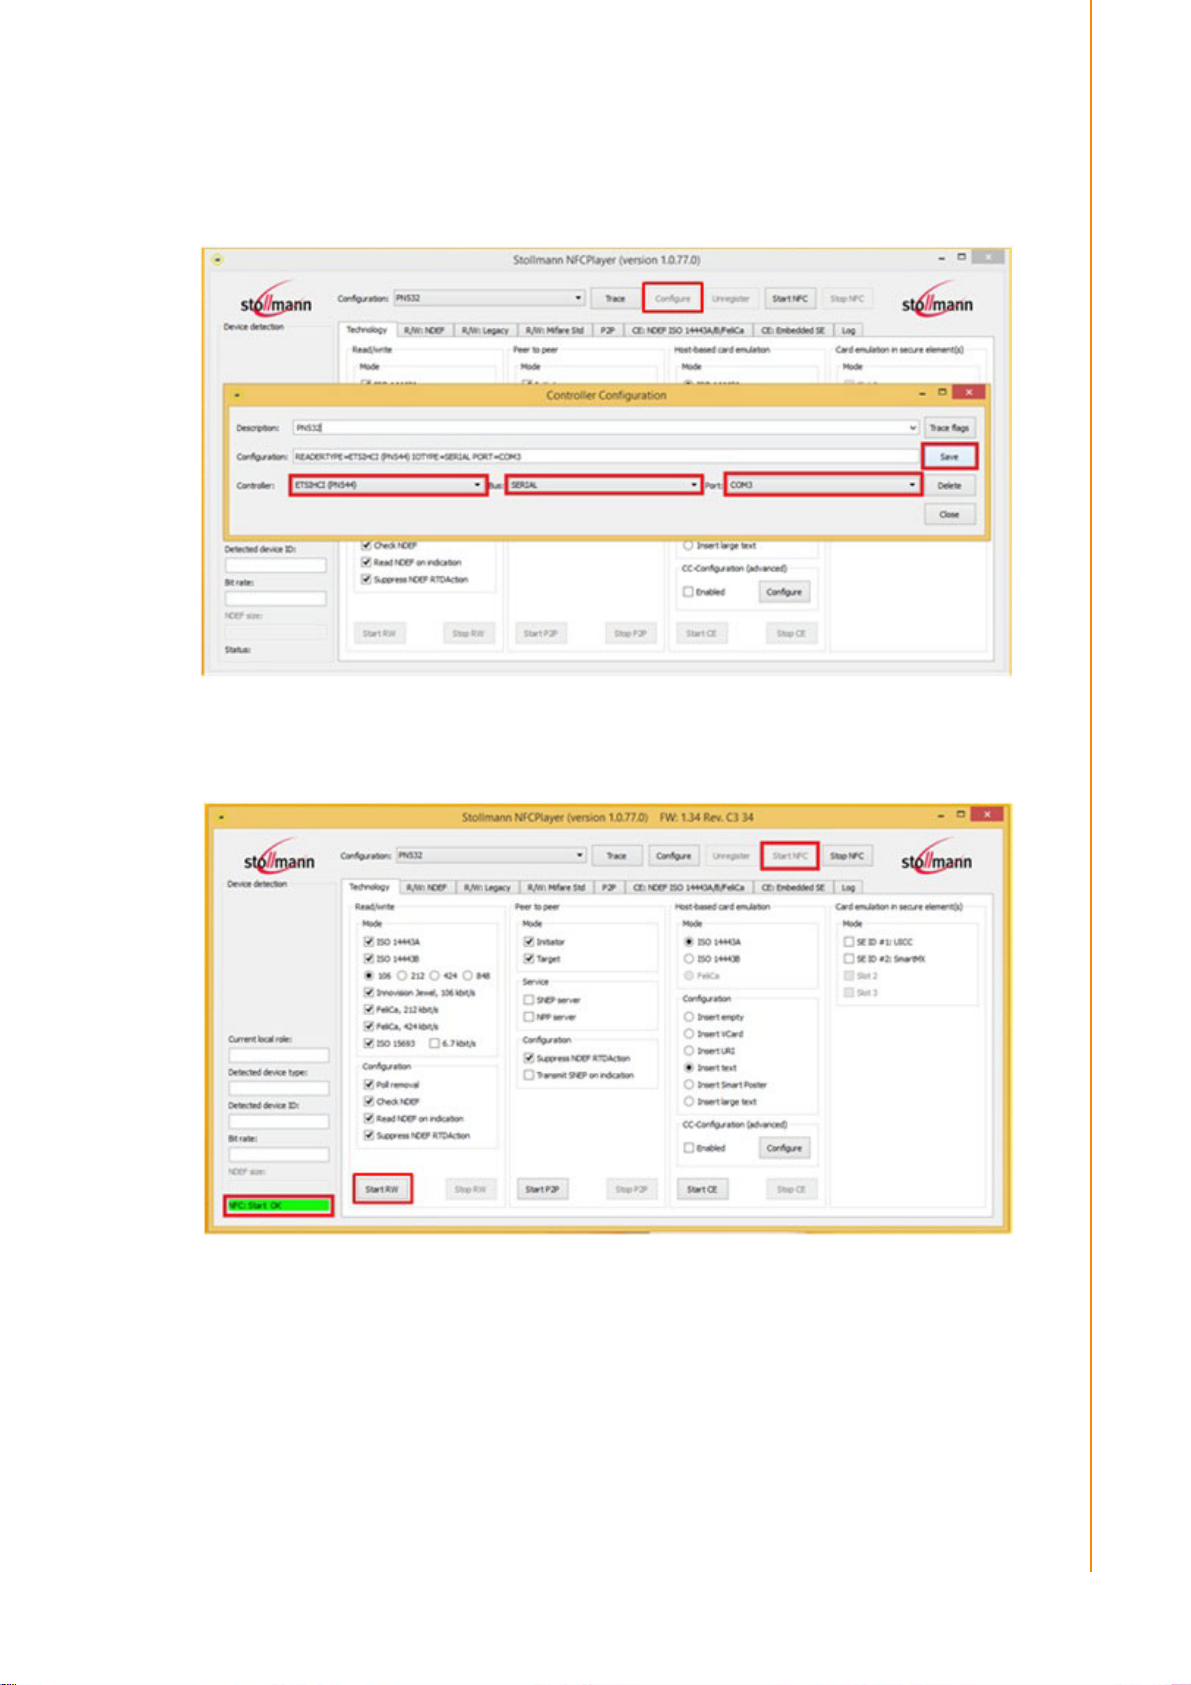Click Trace in the lower FW 1.34 window
The width and height of the screenshot is (1191, 1685).
click(617, 856)
